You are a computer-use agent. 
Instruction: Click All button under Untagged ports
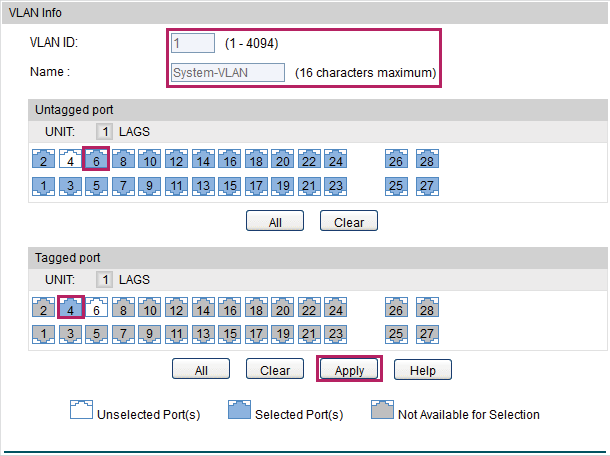(x=275, y=221)
